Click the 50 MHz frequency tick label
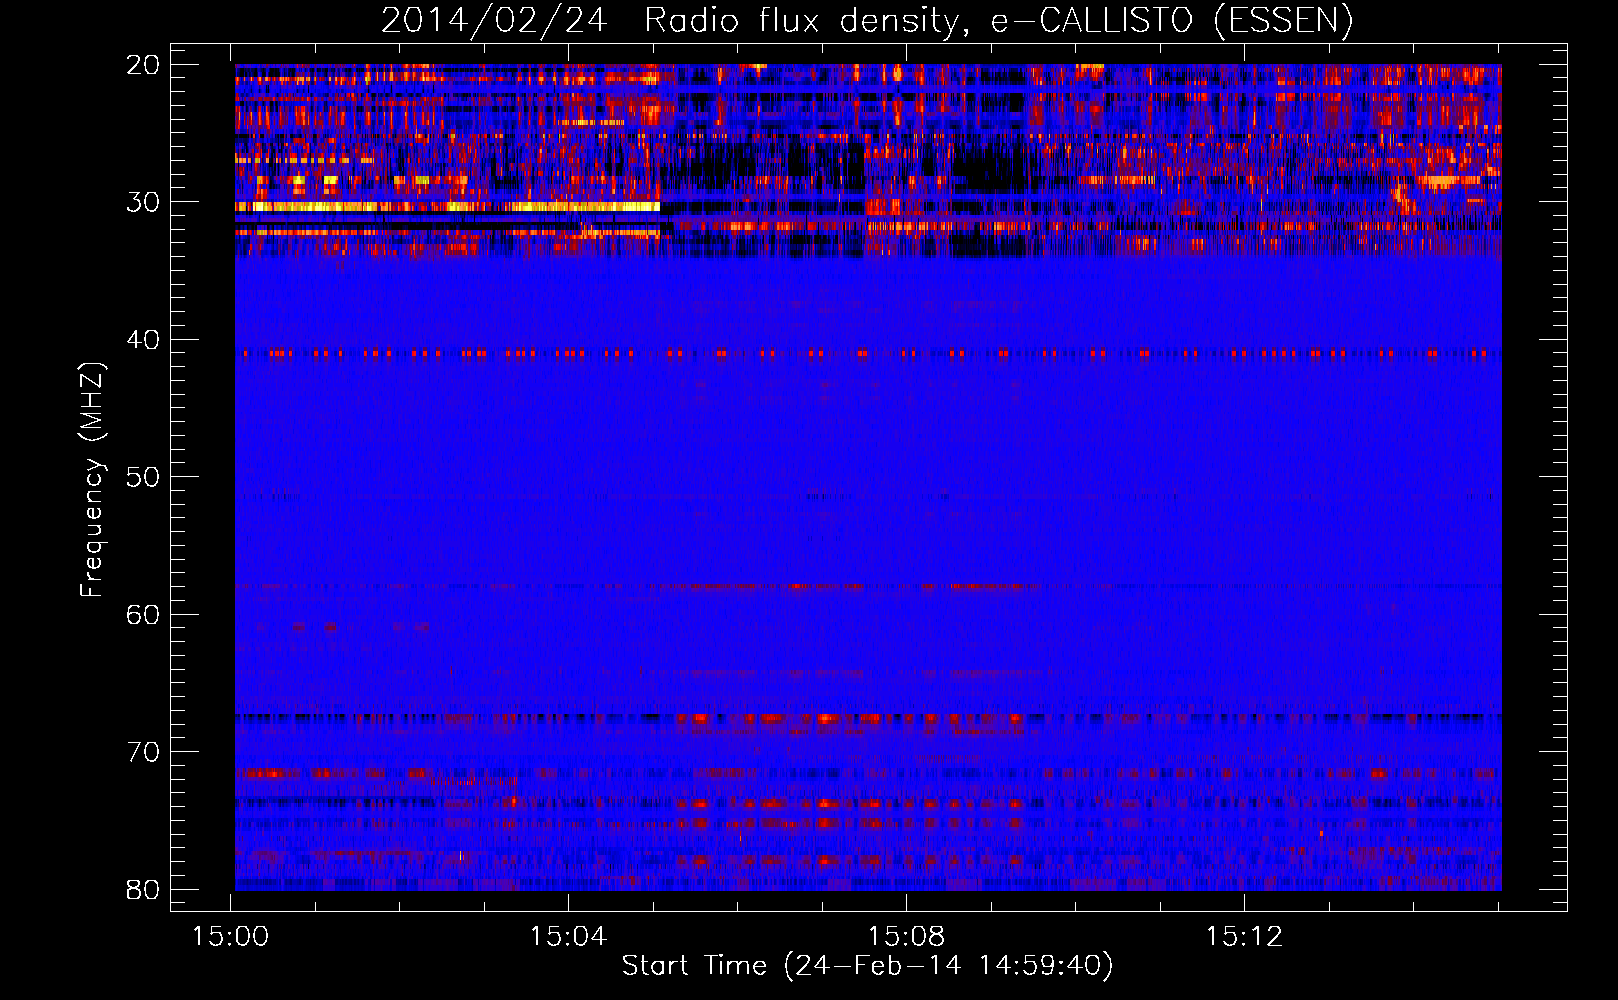Screen dimensions: 1618x1000 tap(143, 477)
